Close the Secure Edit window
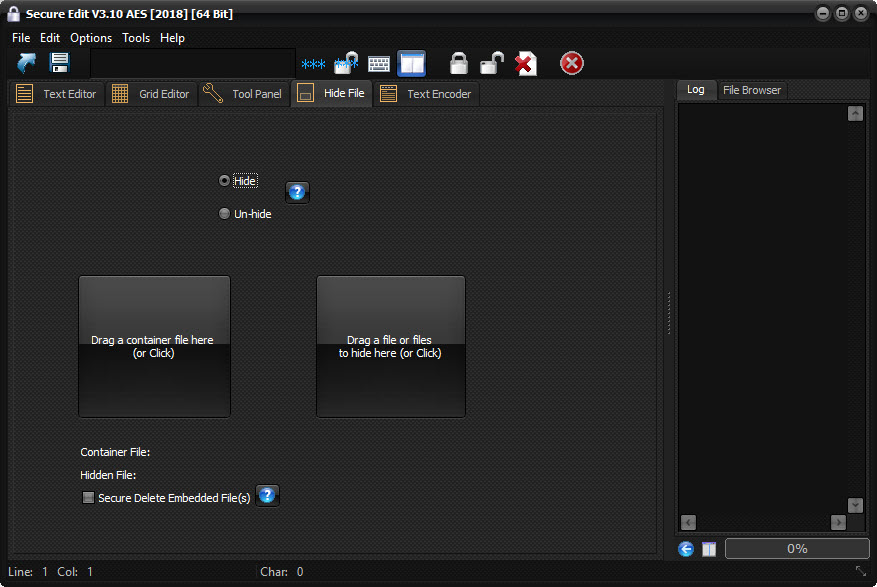This screenshot has height=587, width=877. (861, 13)
